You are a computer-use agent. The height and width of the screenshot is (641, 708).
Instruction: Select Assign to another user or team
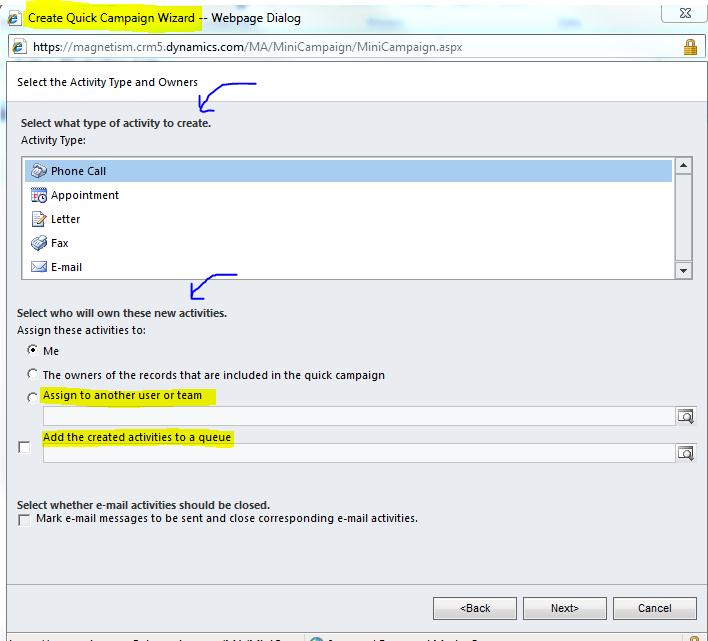tap(33, 398)
